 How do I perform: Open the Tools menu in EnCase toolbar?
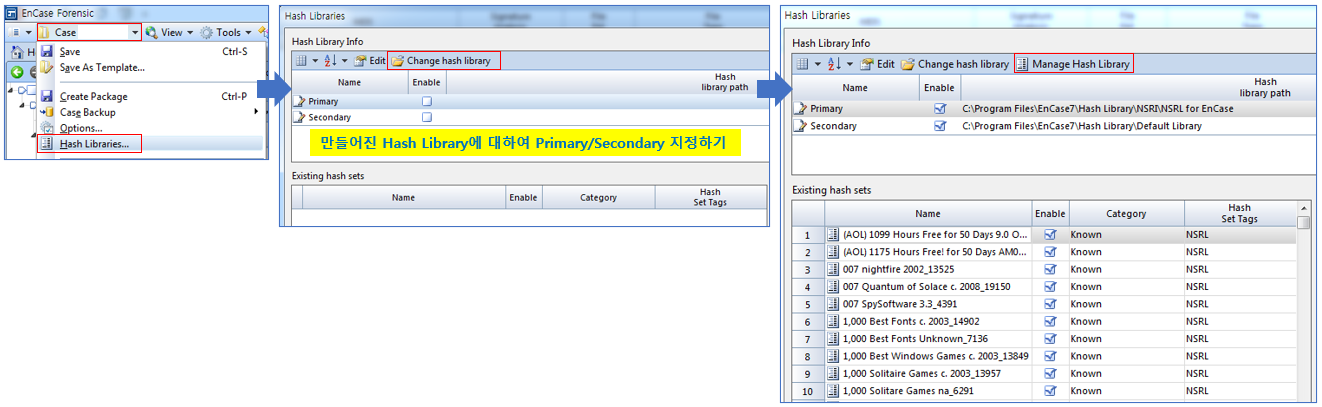[226, 32]
